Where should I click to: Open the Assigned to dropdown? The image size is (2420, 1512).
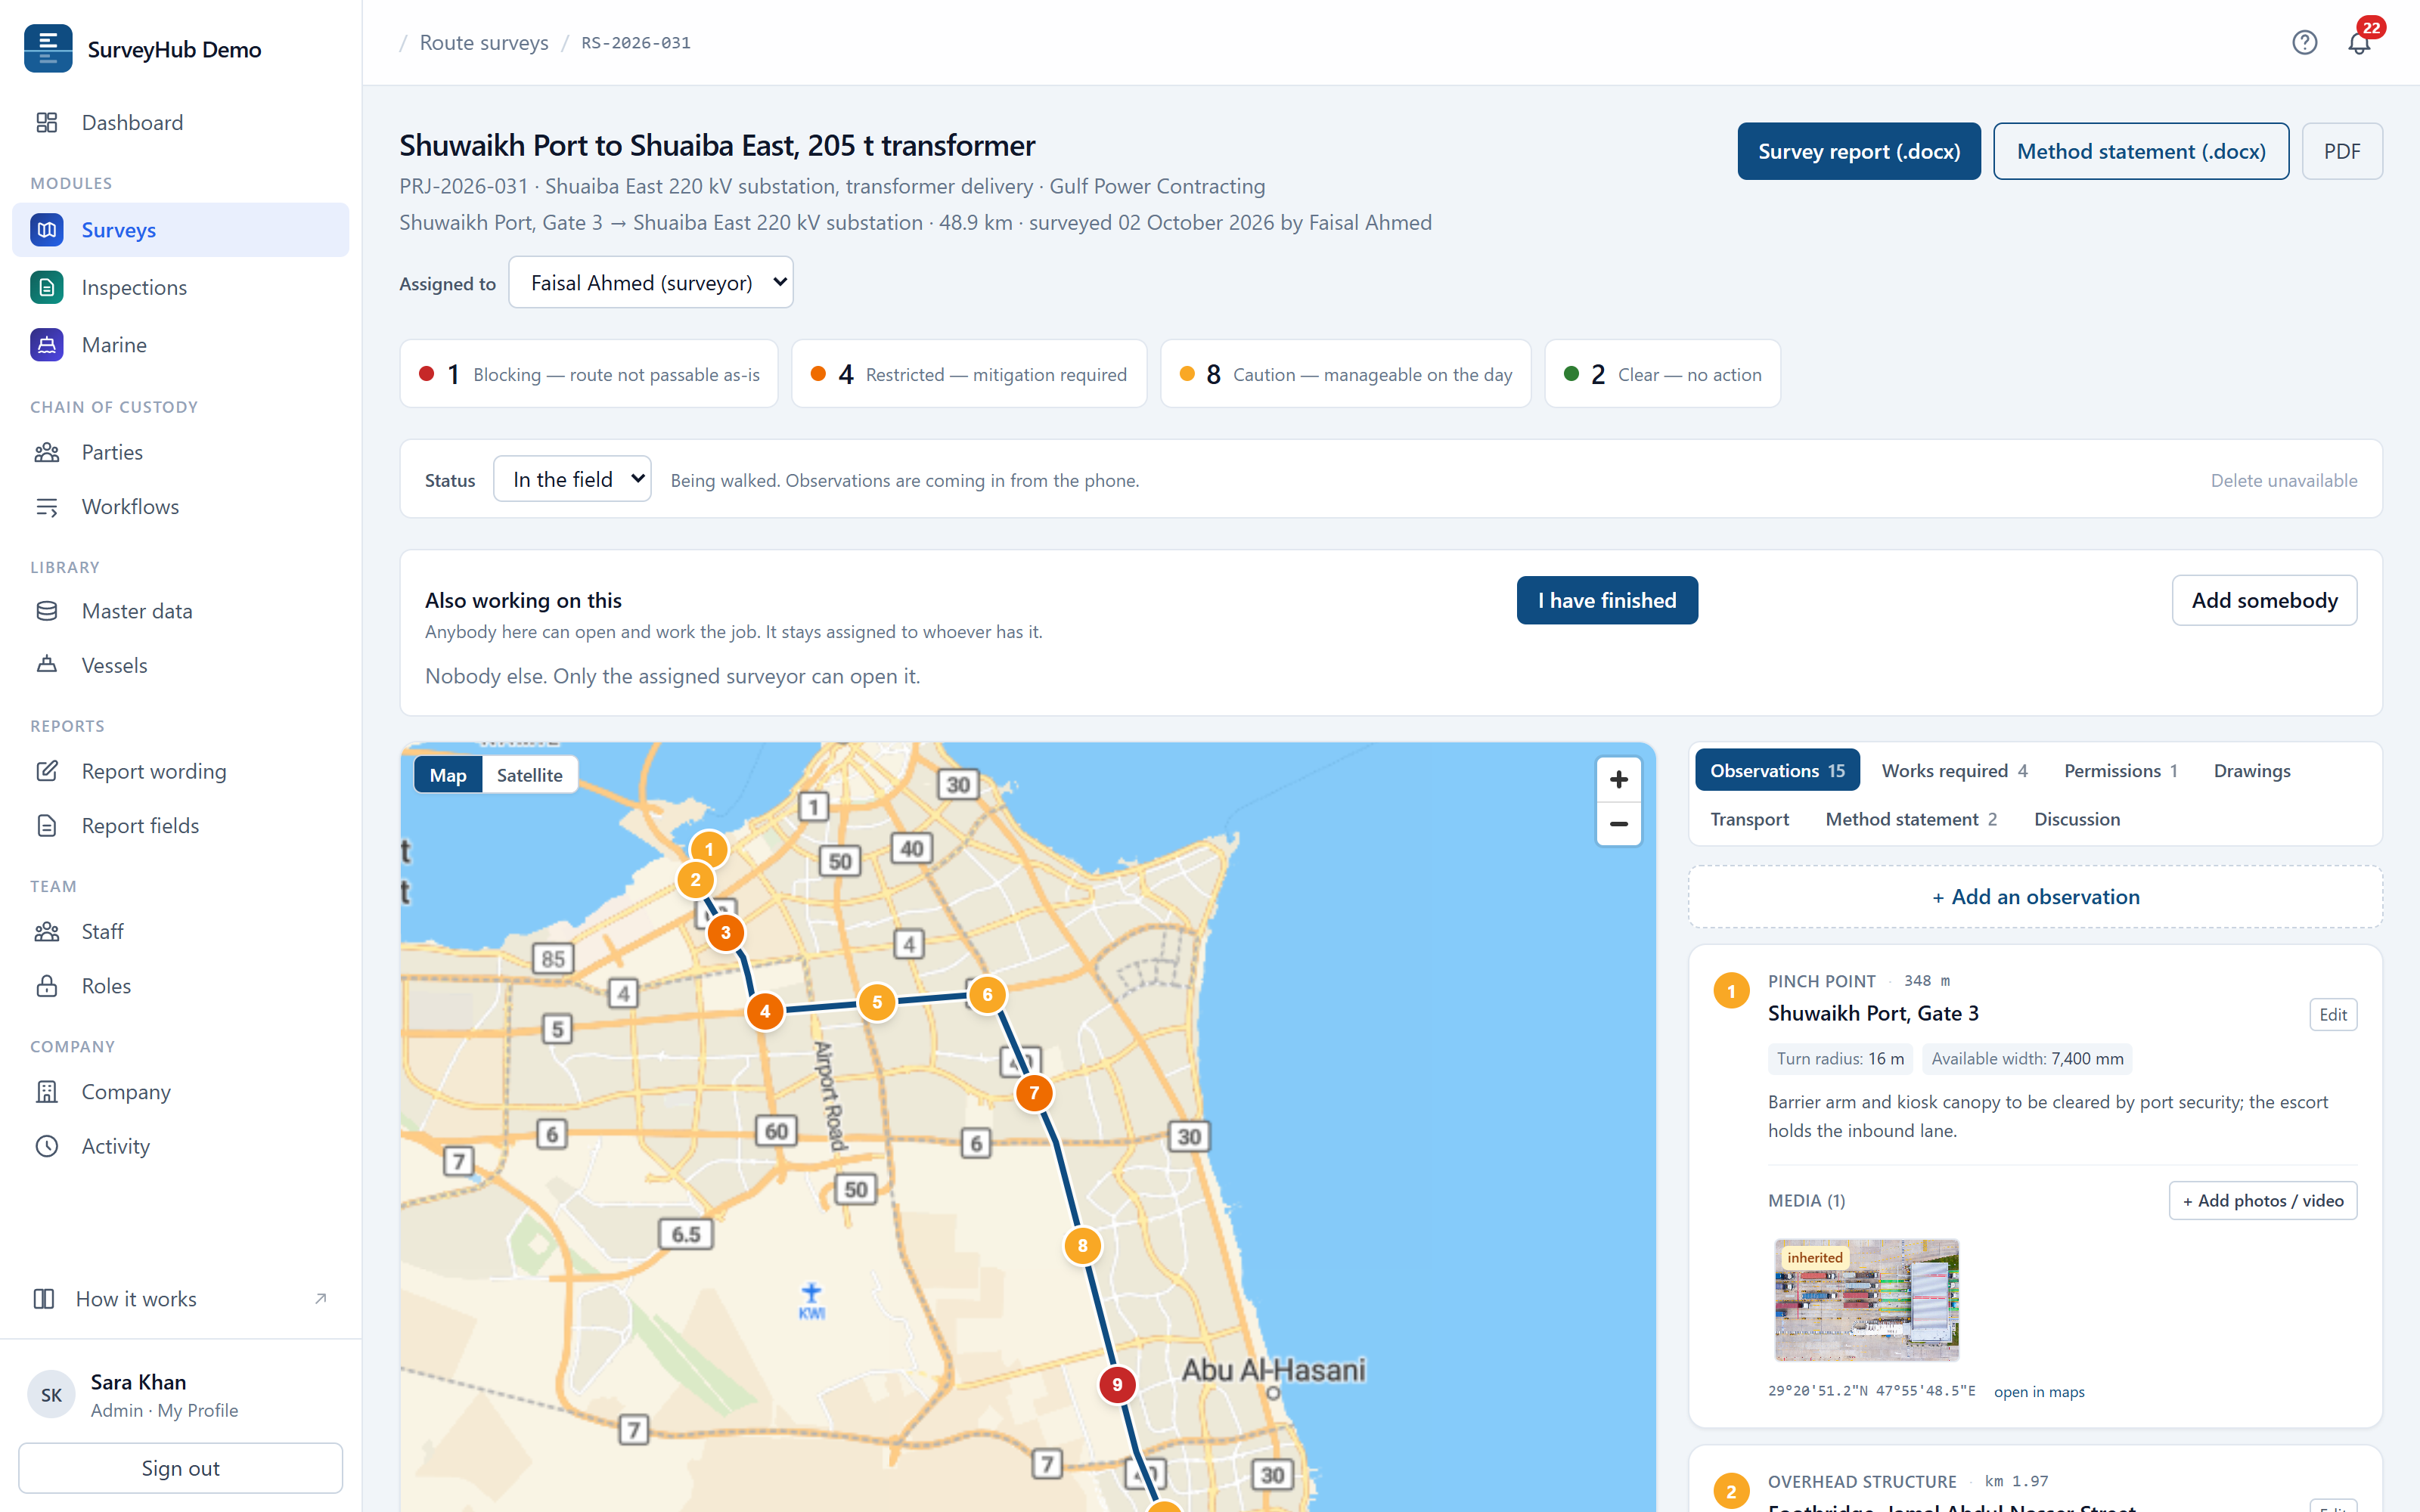(x=651, y=282)
